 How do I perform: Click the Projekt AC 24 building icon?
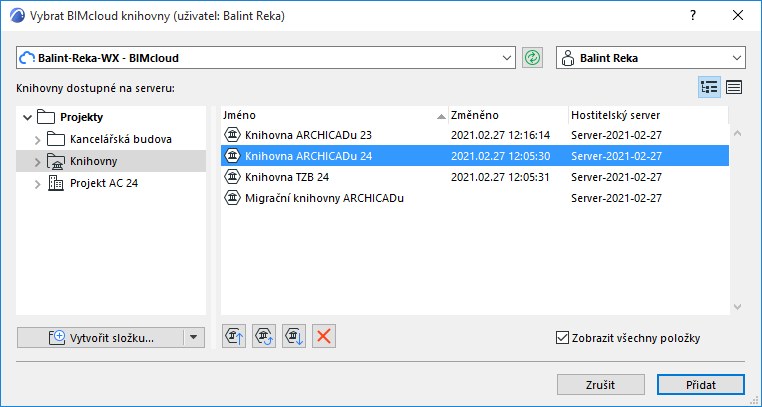coord(56,183)
